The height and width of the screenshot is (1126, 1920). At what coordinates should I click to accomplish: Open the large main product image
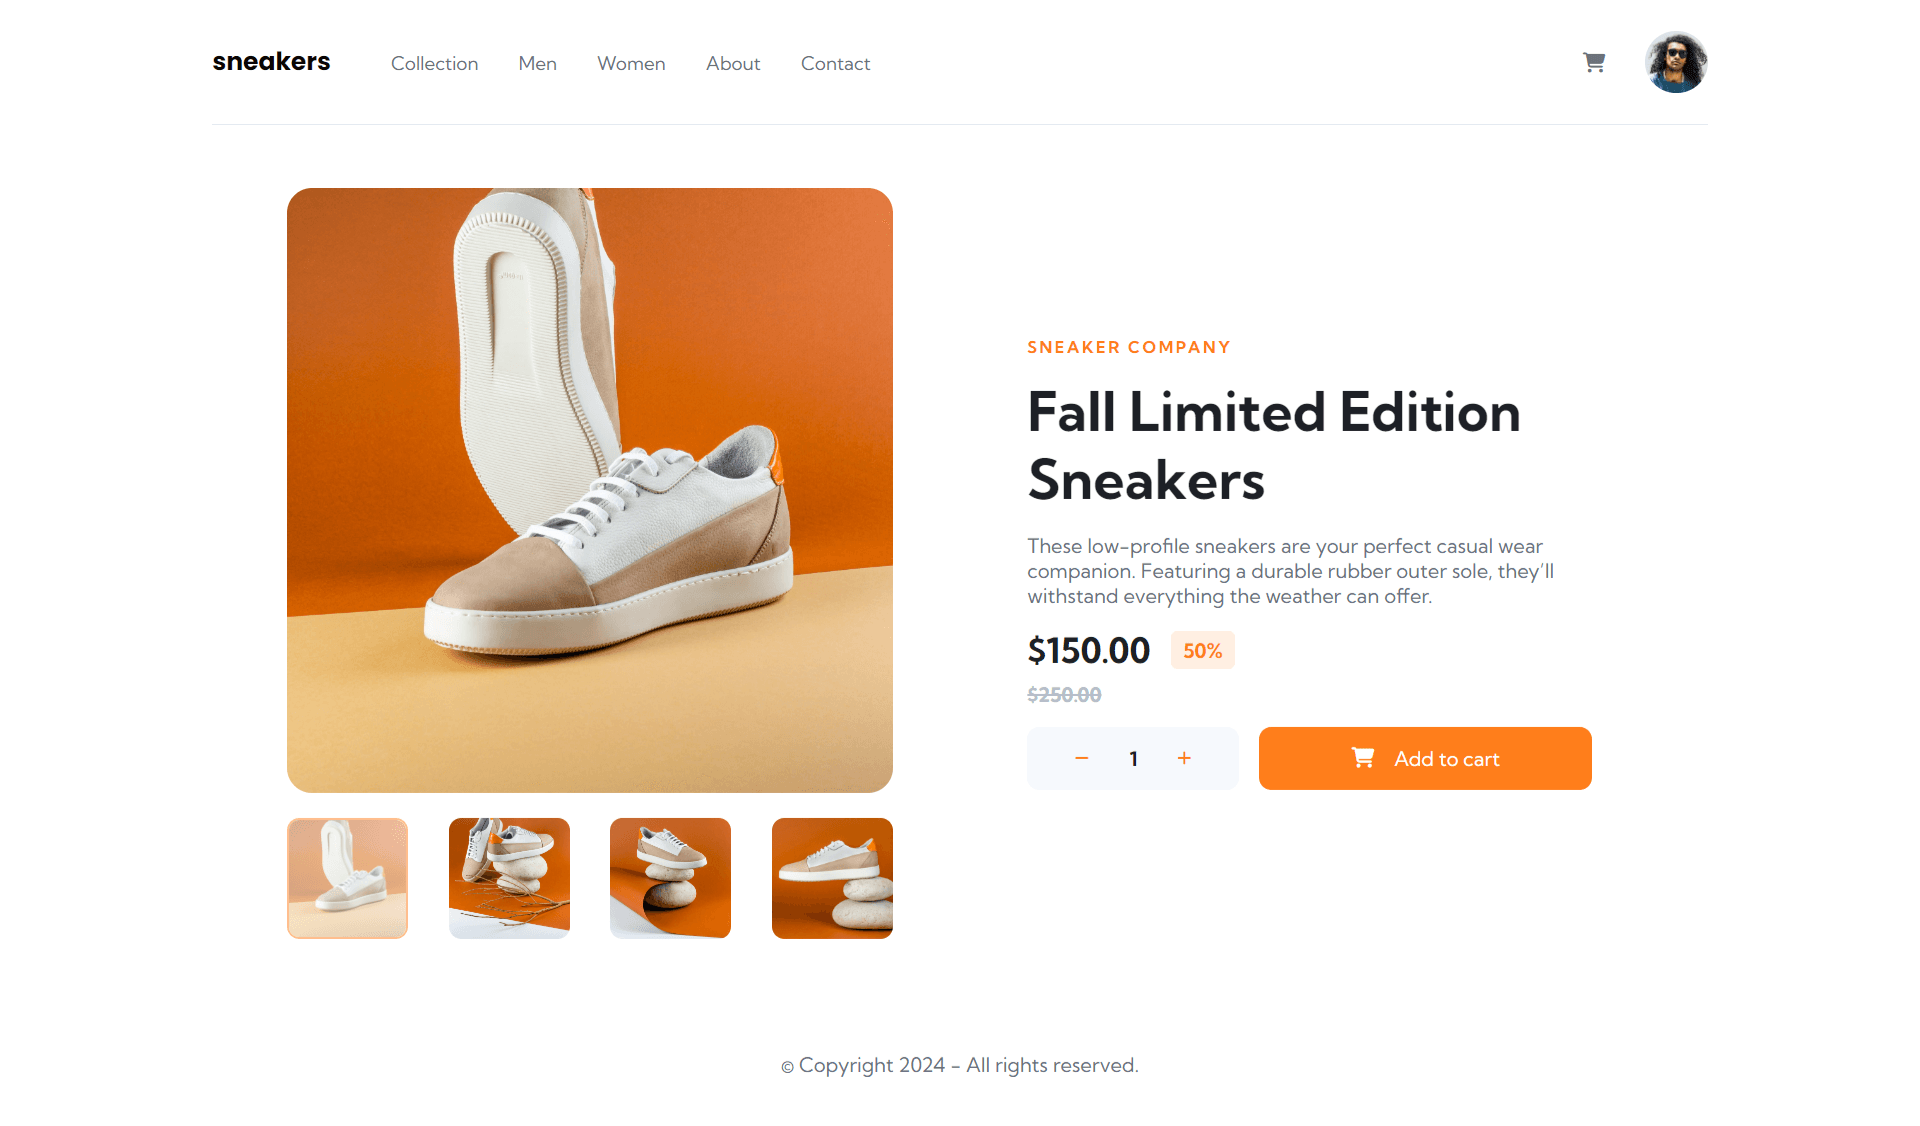pos(590,490)
